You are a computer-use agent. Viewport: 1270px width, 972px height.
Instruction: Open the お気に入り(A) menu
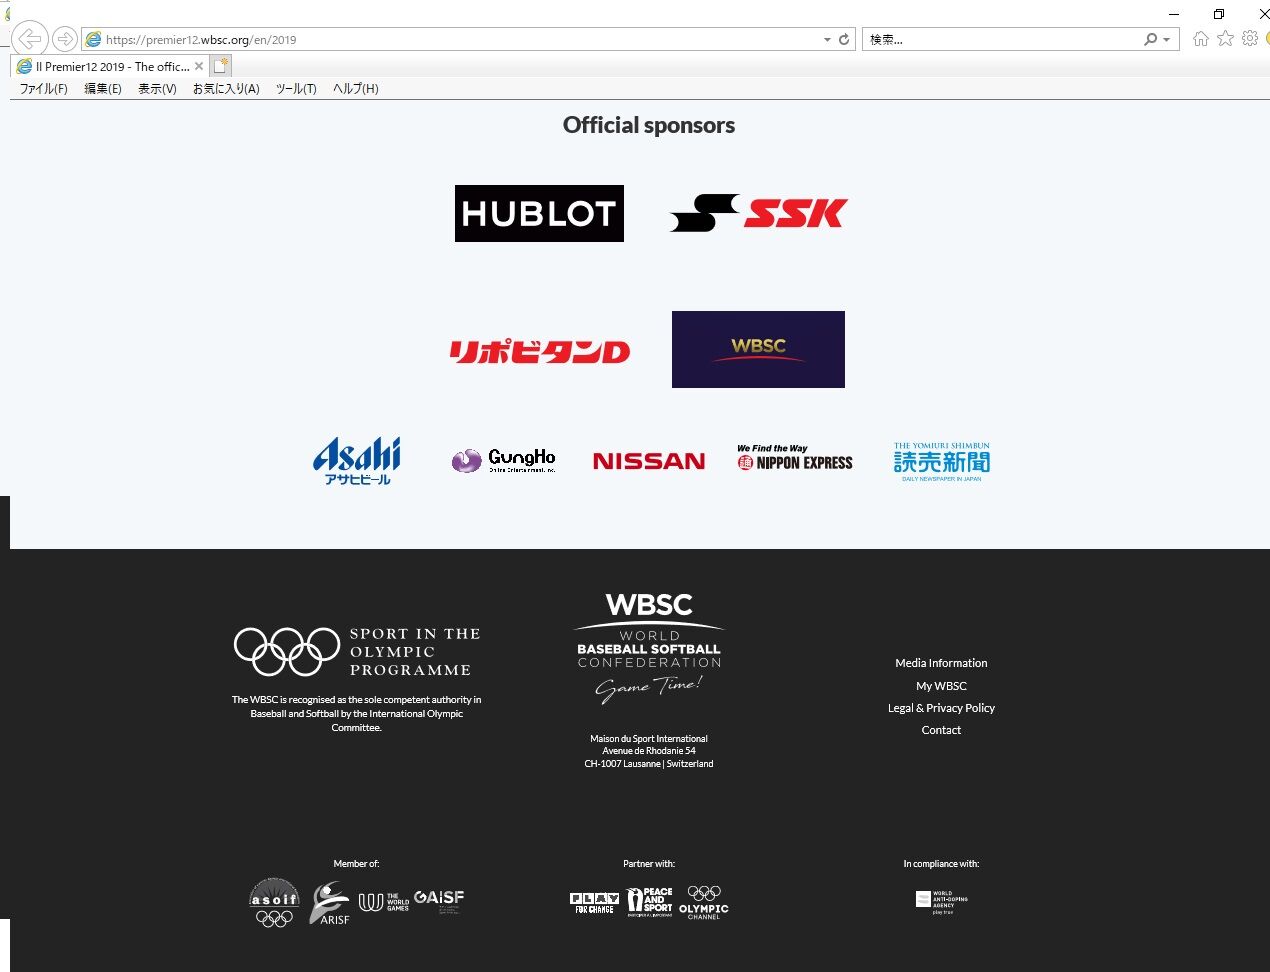226,89
